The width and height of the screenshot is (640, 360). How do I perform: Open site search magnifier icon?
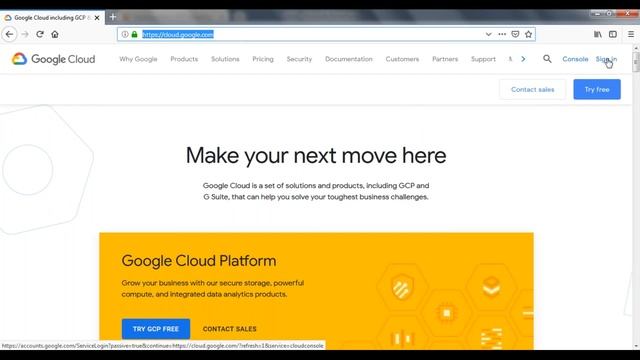click(547, 59)
